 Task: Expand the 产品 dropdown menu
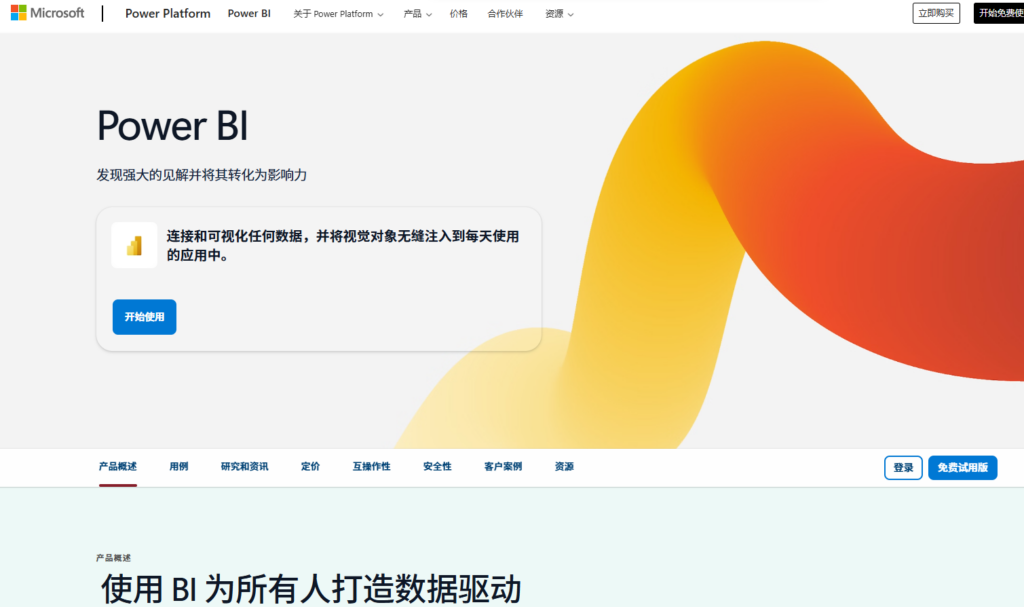[414, 14]
